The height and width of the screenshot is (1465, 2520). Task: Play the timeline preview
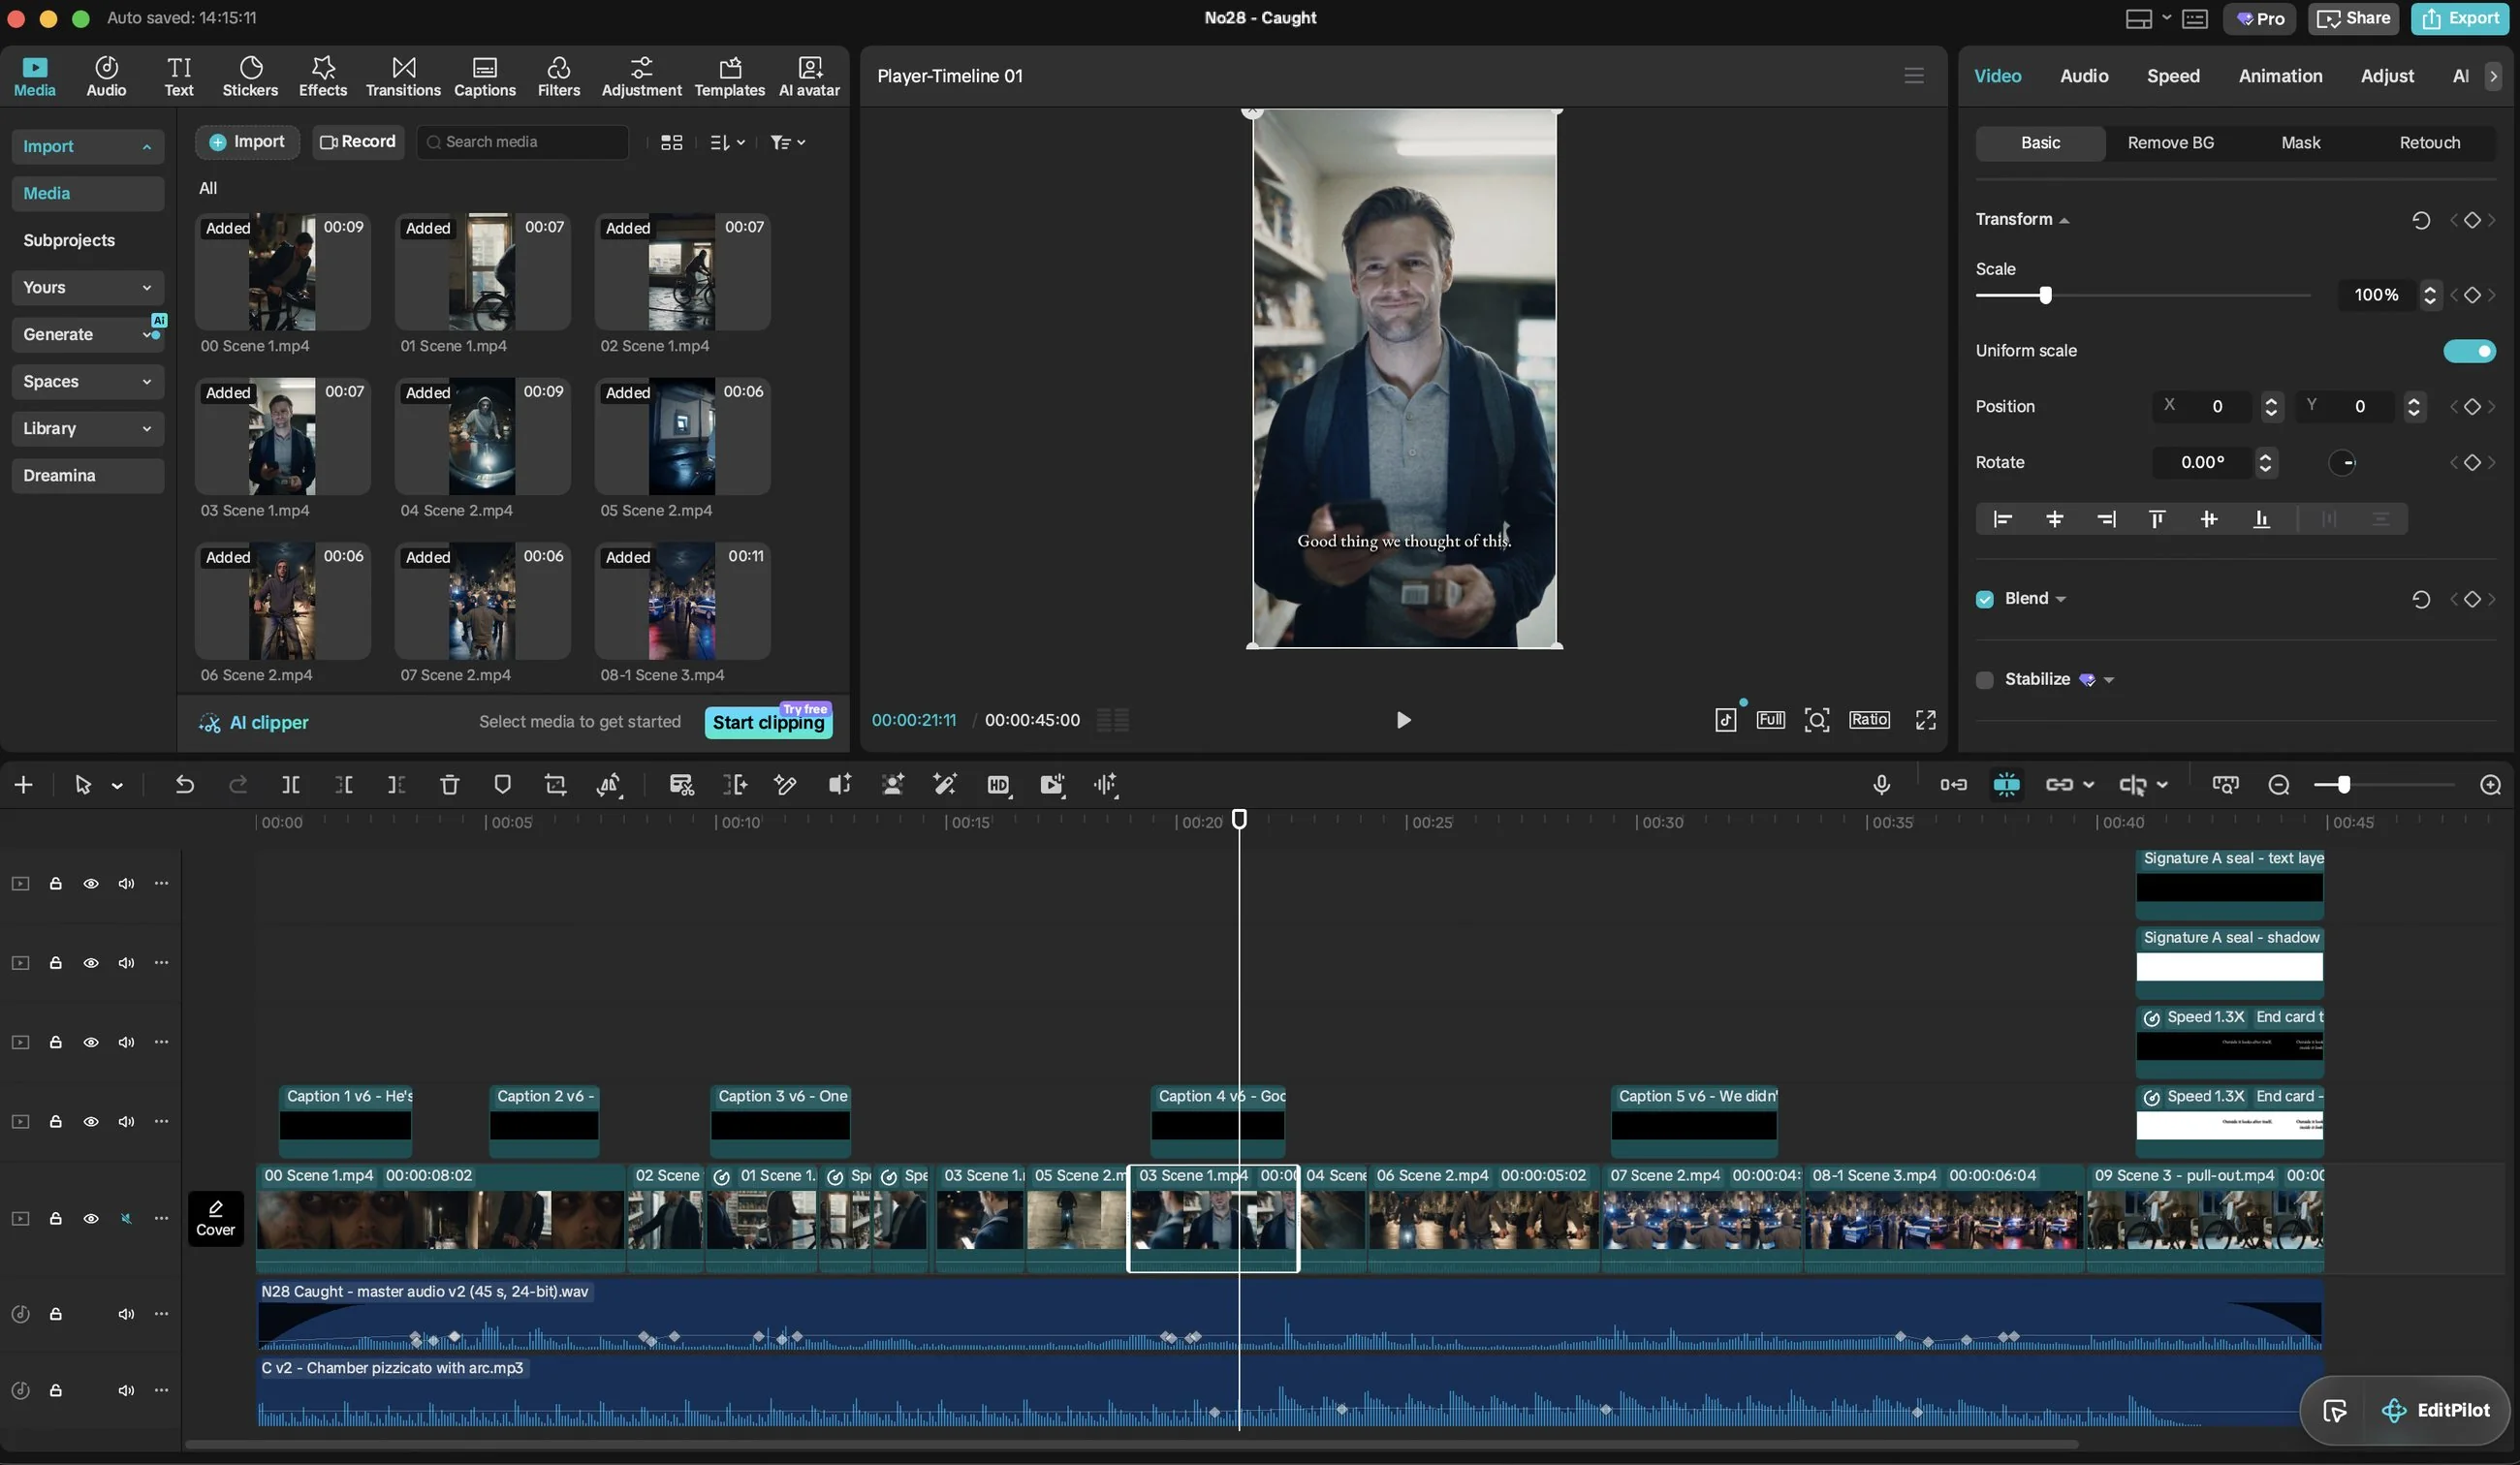tap(1402, 720)
